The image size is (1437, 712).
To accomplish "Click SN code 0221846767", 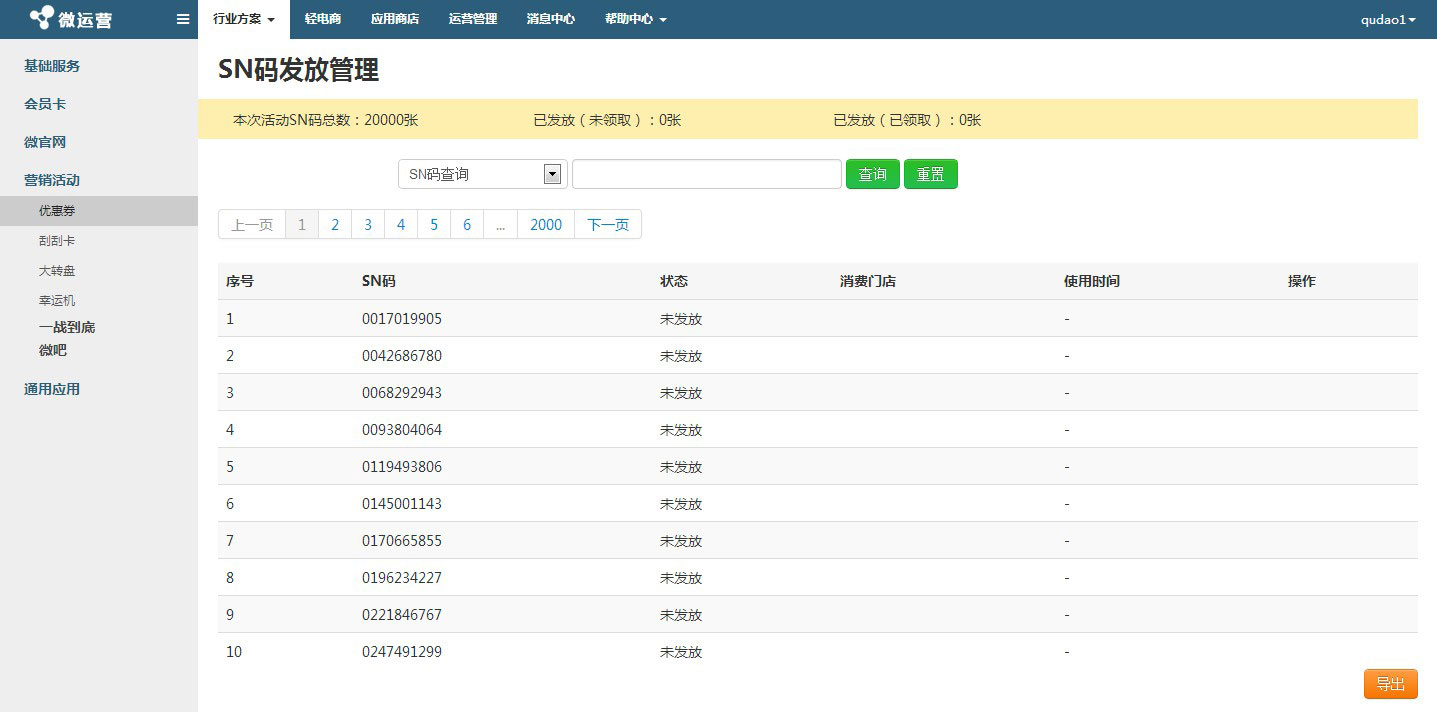I will point(402,615).
